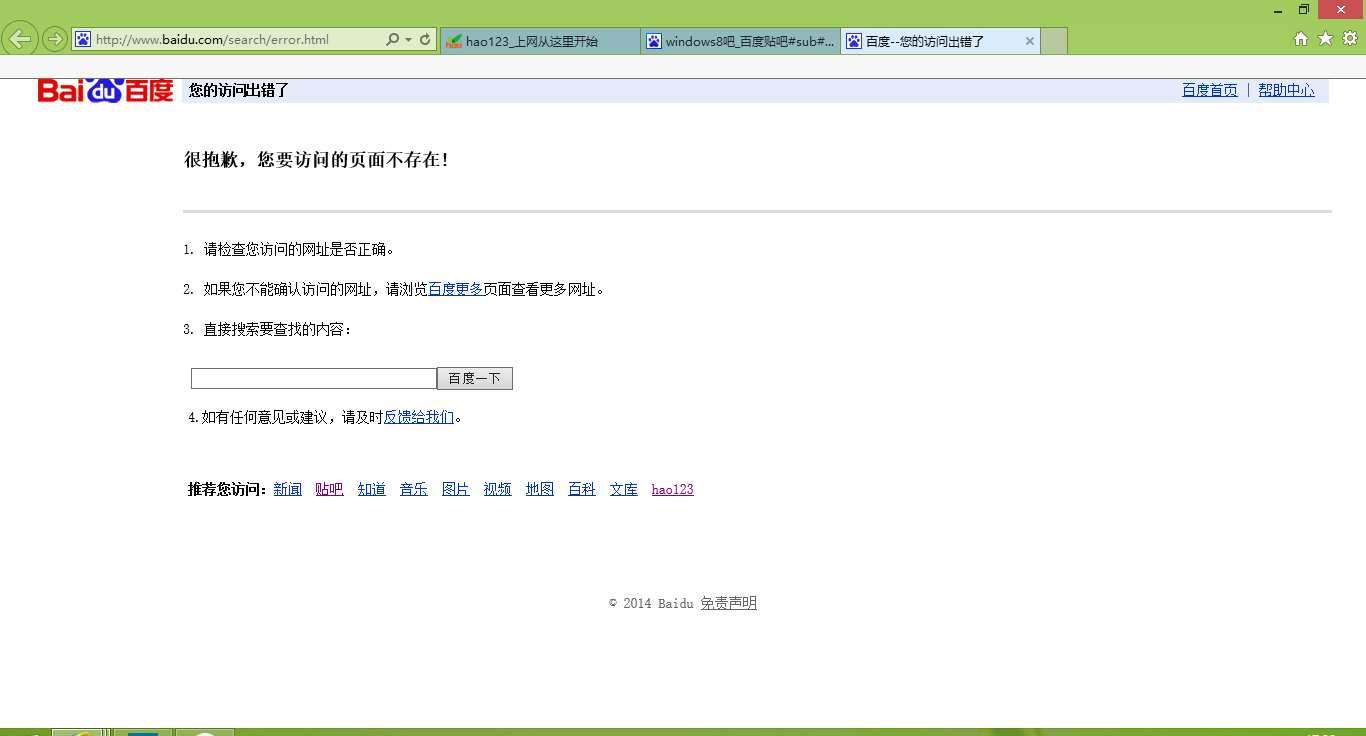Open the 地图 recommended link
This screenshot has width=1366, height=736.
[x=540, y=489]
